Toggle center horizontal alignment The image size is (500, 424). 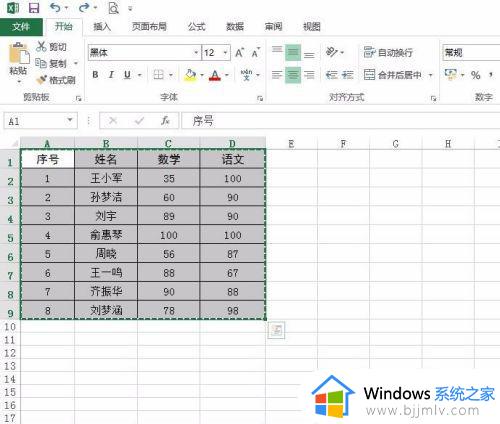[293, 75]
